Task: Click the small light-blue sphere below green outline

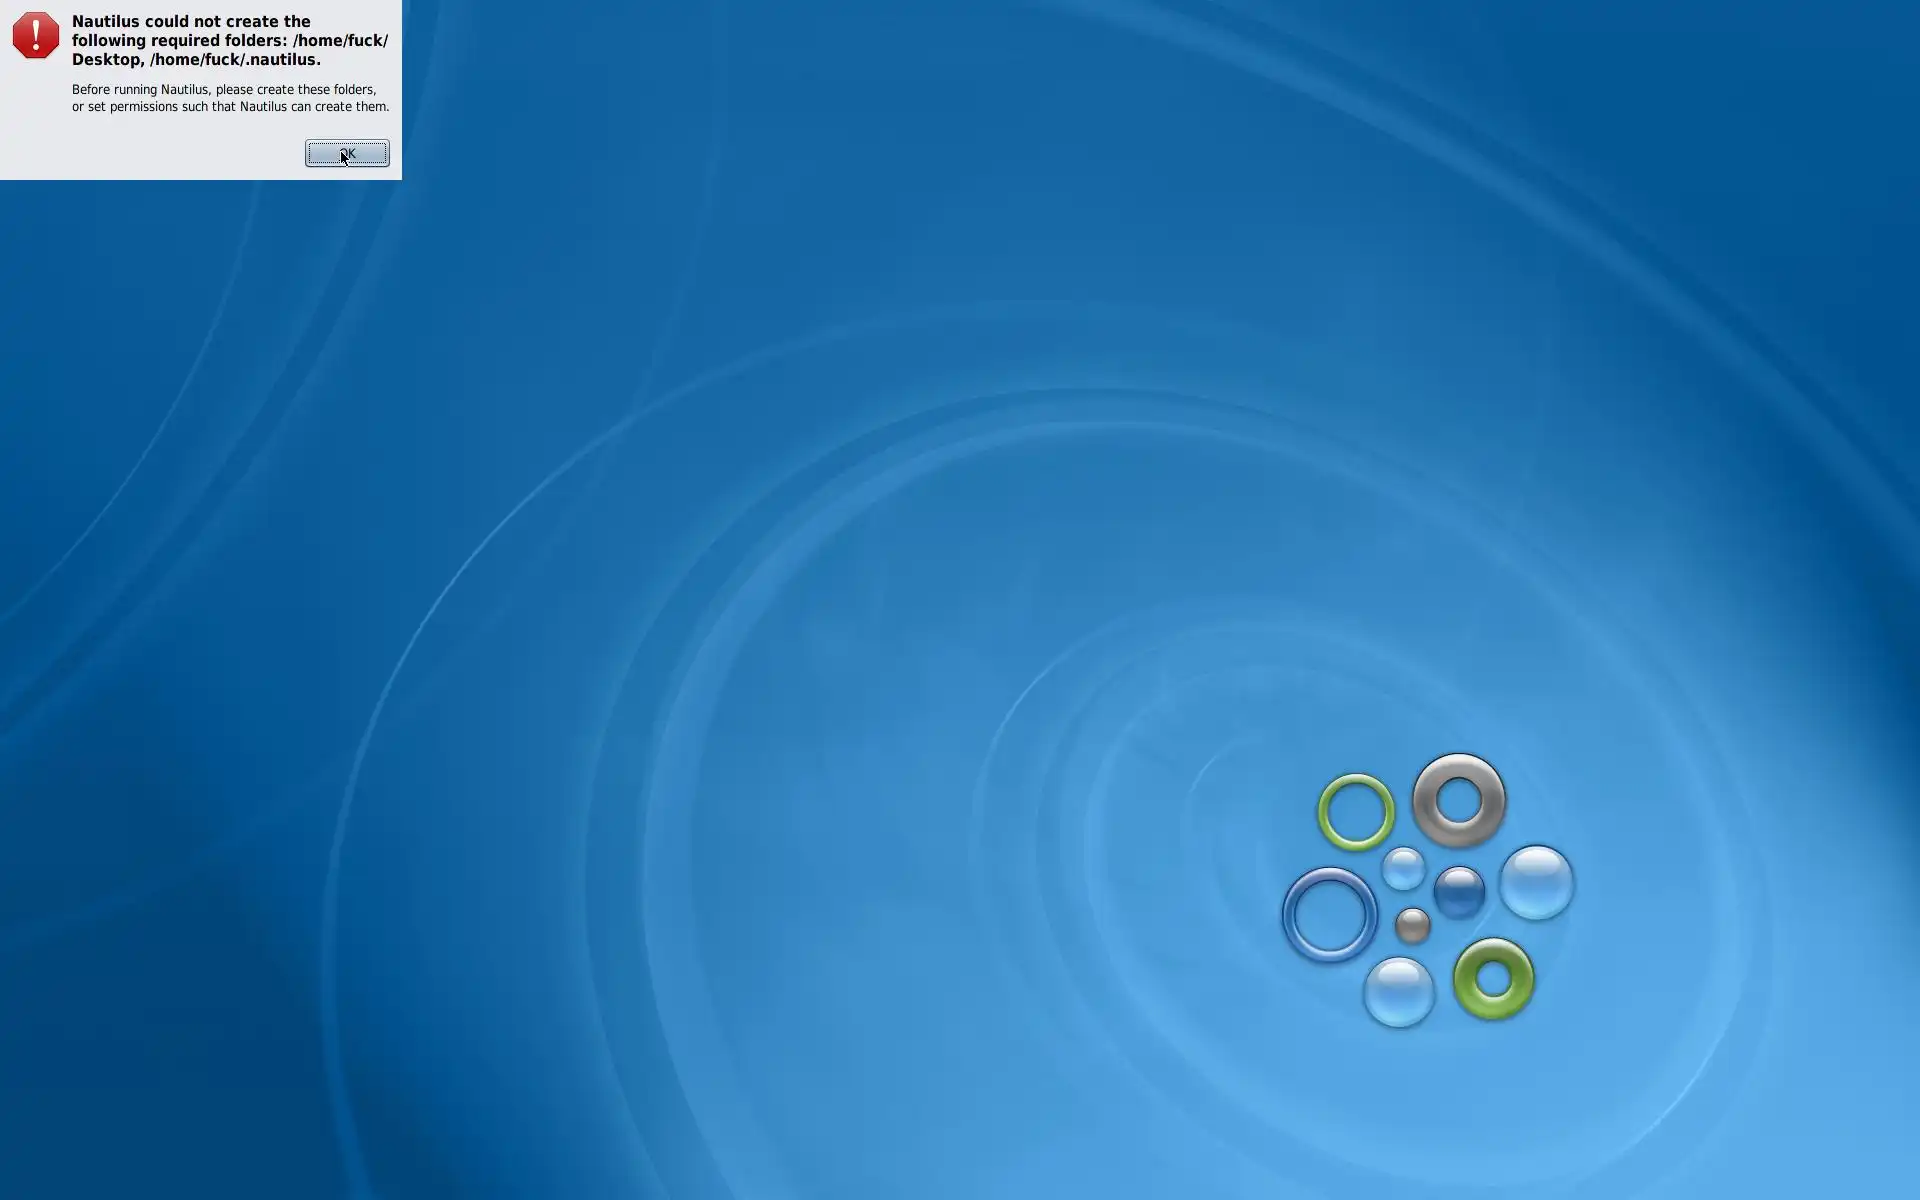Action: [1403, 868]
